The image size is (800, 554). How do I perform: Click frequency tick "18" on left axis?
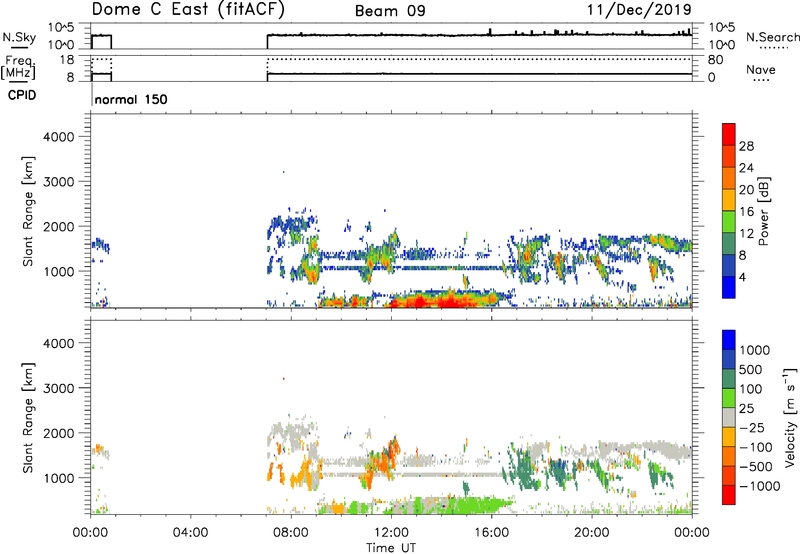pos(67,60)
